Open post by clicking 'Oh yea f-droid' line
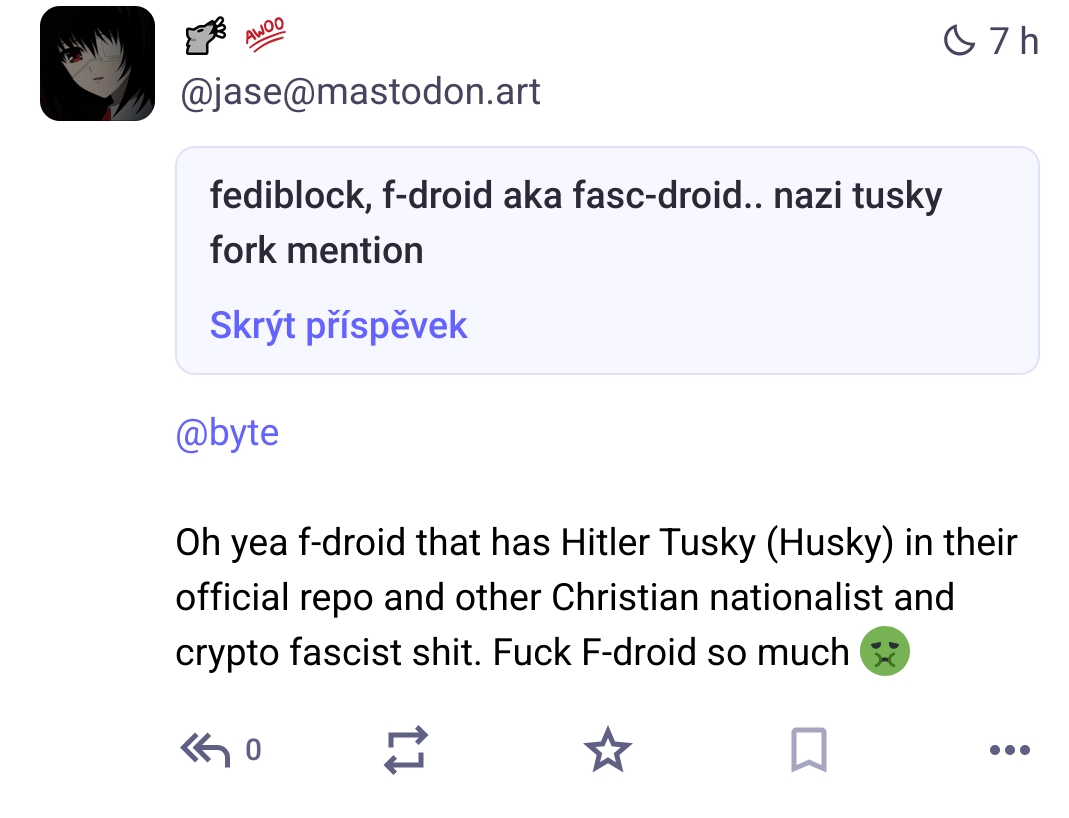The image size is (1069, 818). pyautogui.click(x=597, y=543)
